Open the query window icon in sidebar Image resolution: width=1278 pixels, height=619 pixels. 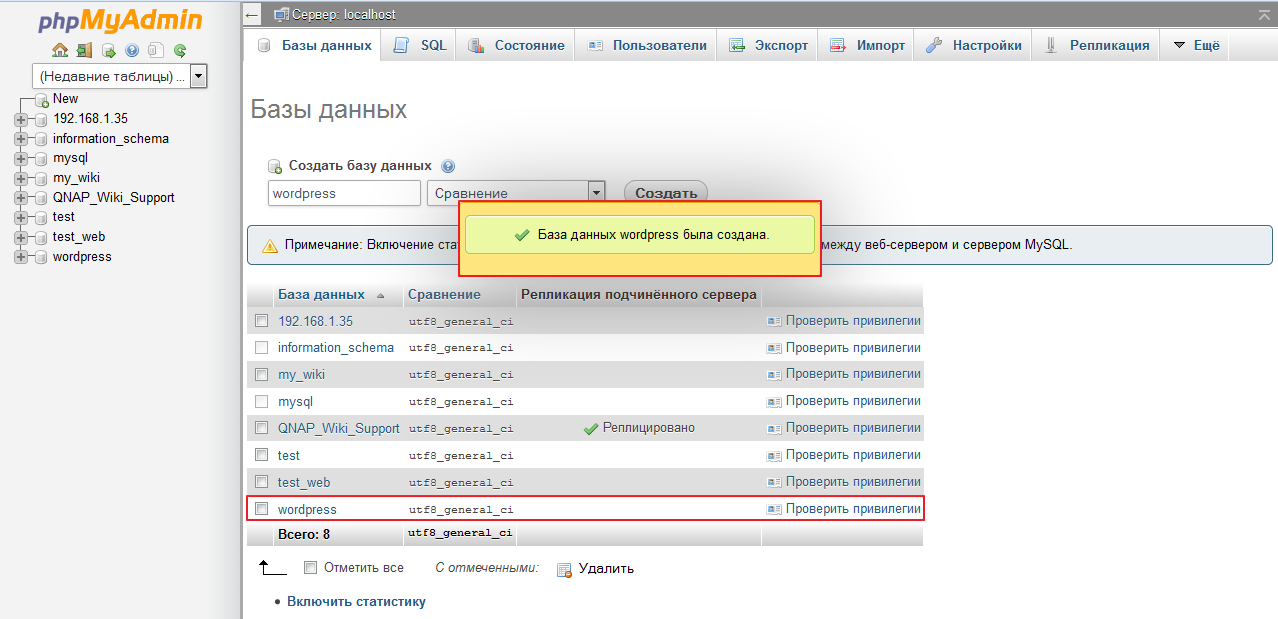tap(108, 50)
